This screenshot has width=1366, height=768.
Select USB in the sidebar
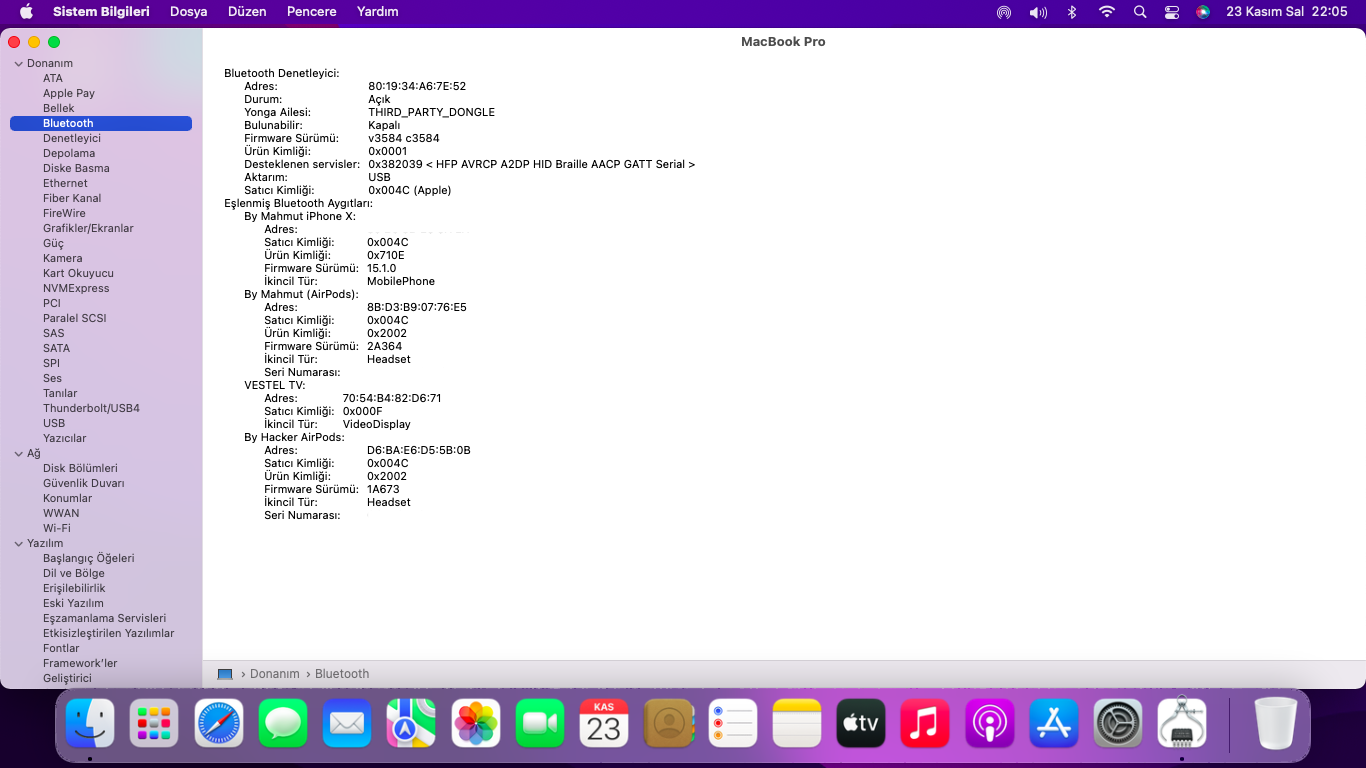pyautogui.click(x=54, y=423)
